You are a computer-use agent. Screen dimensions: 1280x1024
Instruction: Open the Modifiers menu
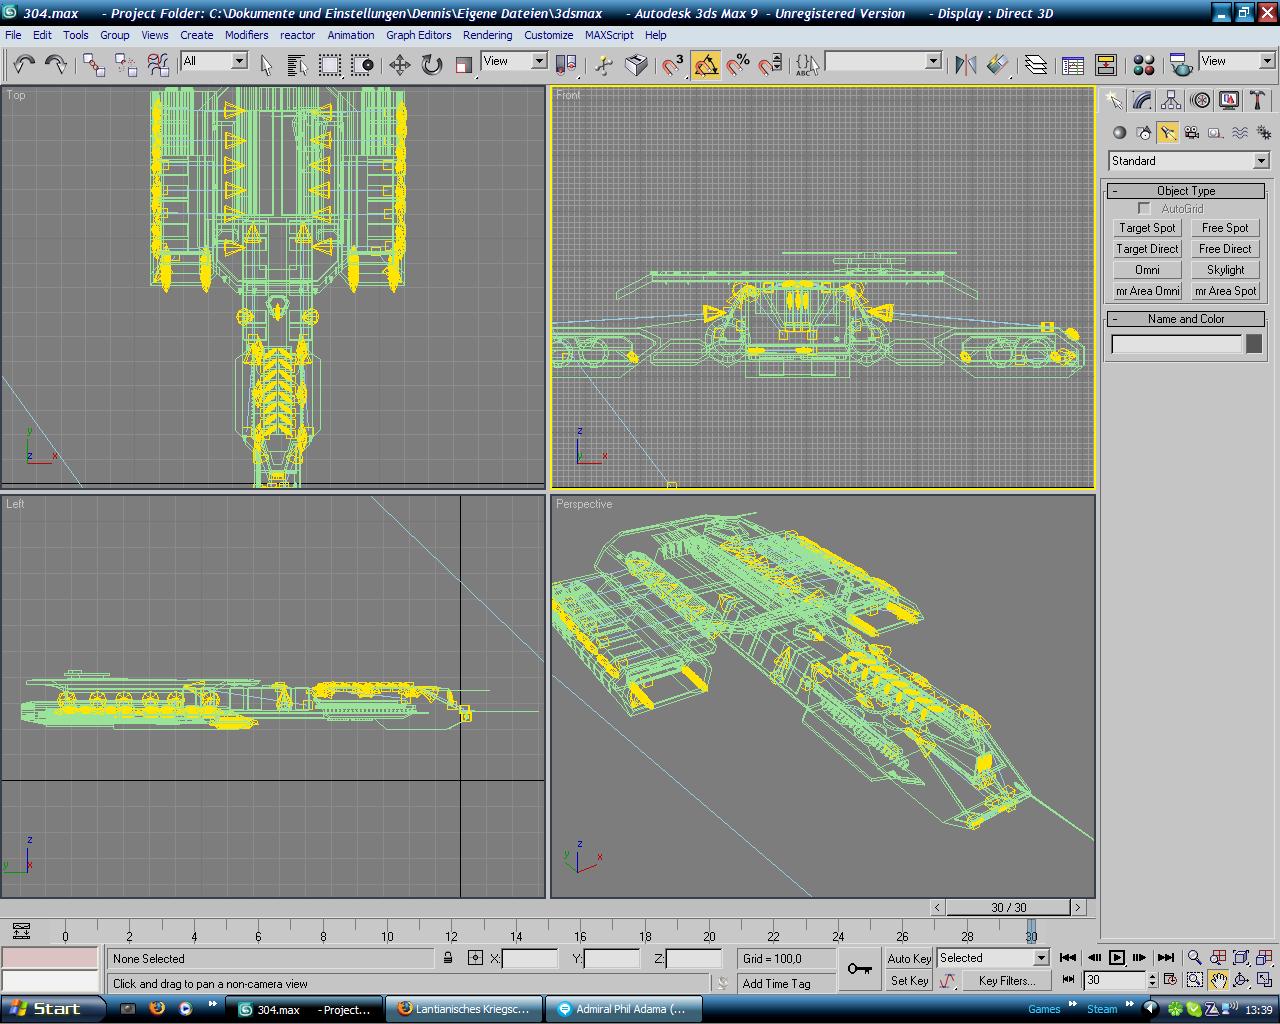pyautogui.click(x=246, y=35)
